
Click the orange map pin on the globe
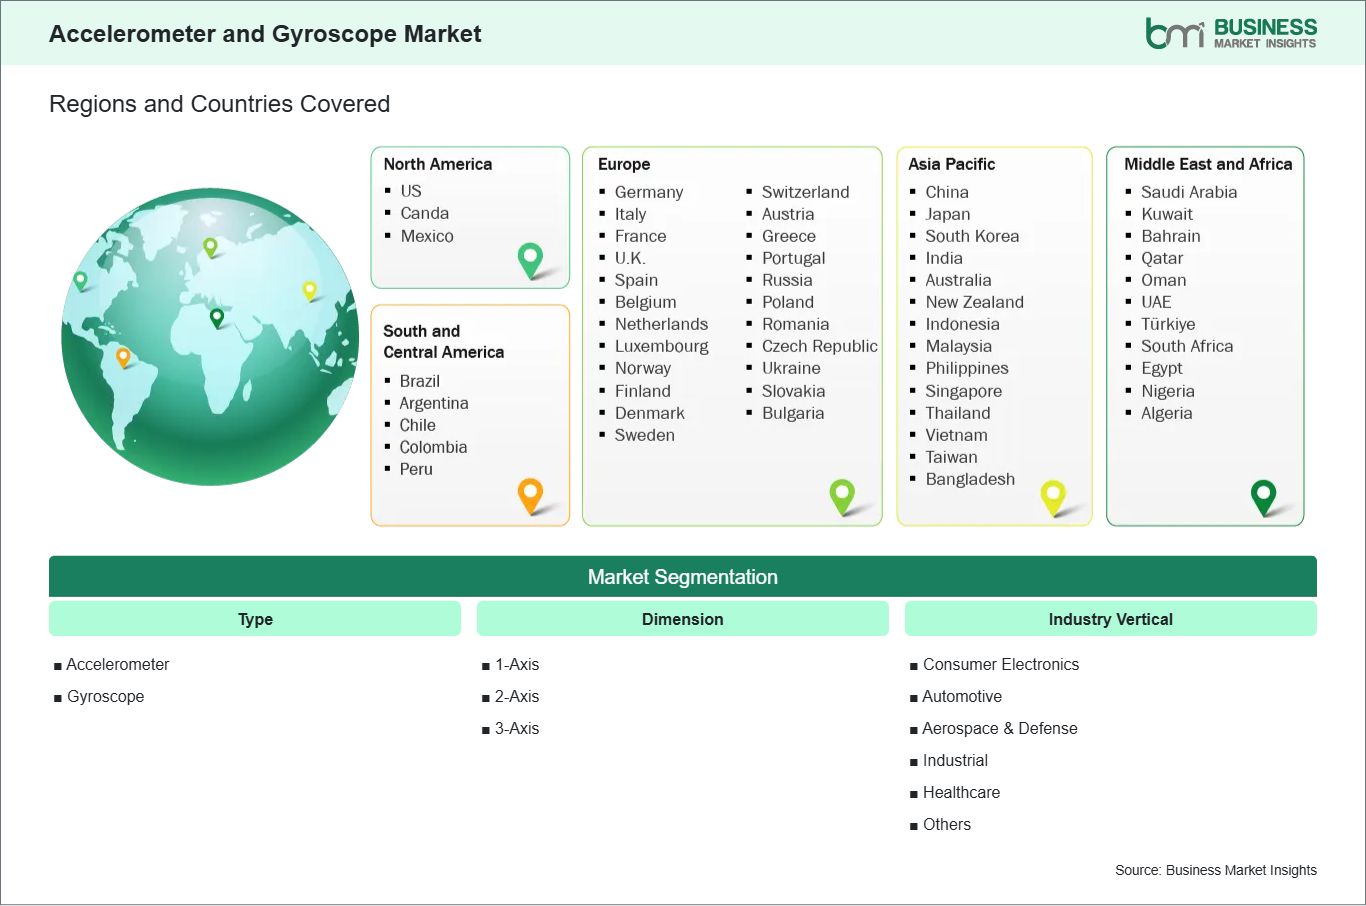(x=123, y=356)
